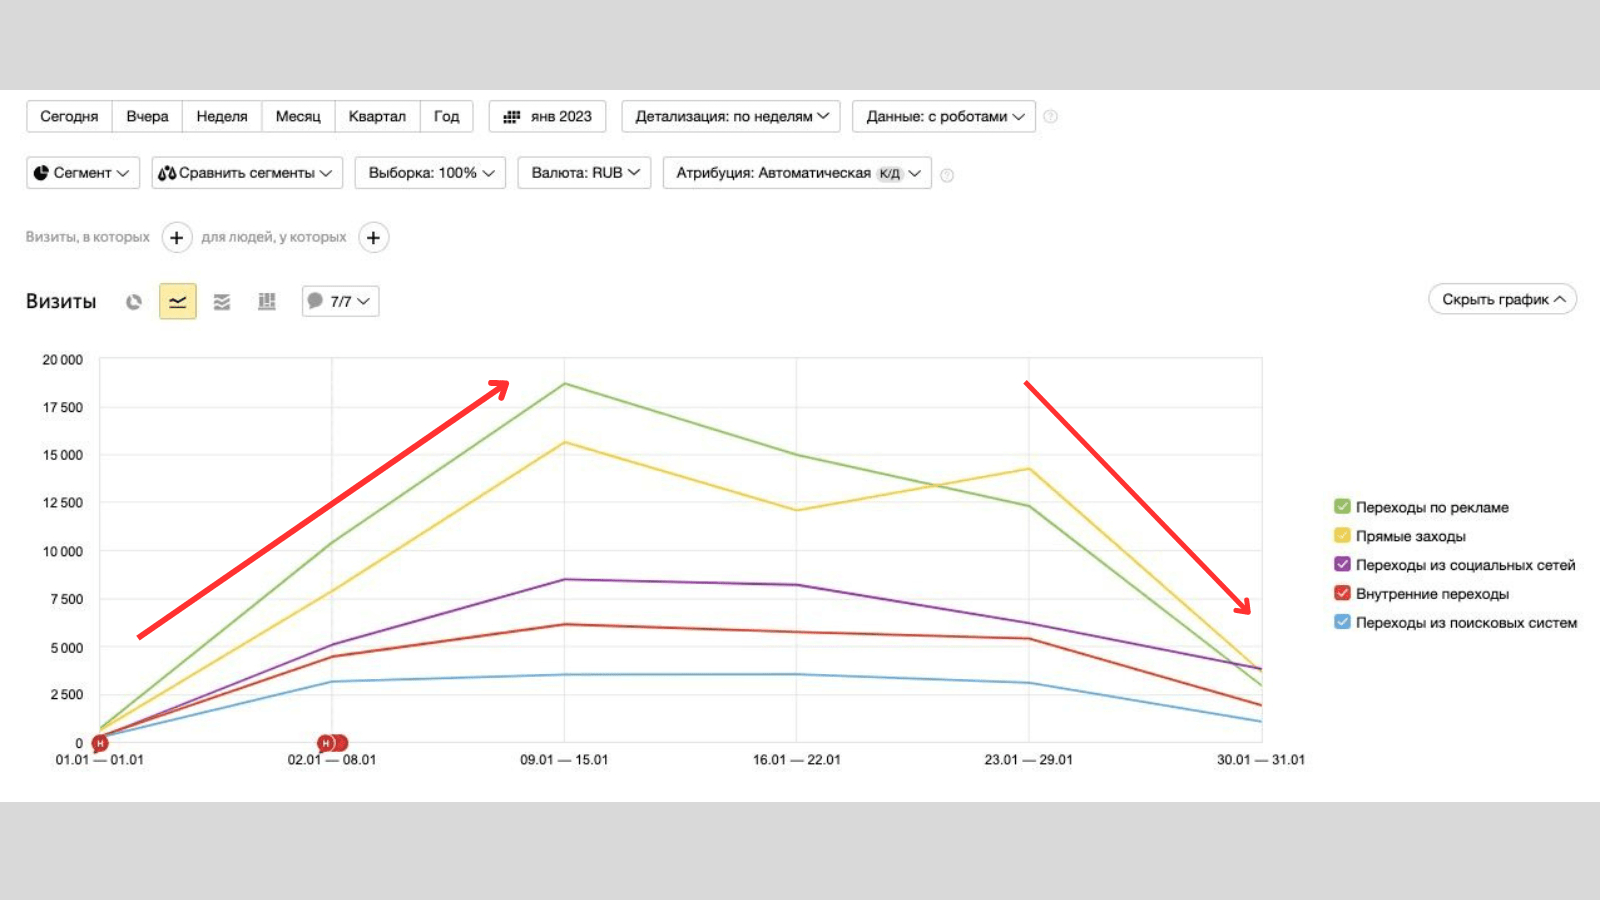Click the 'Визиты, в которых' label
Image resolution: width=1600 pixels, height=900 pixels.
[88, 237]
